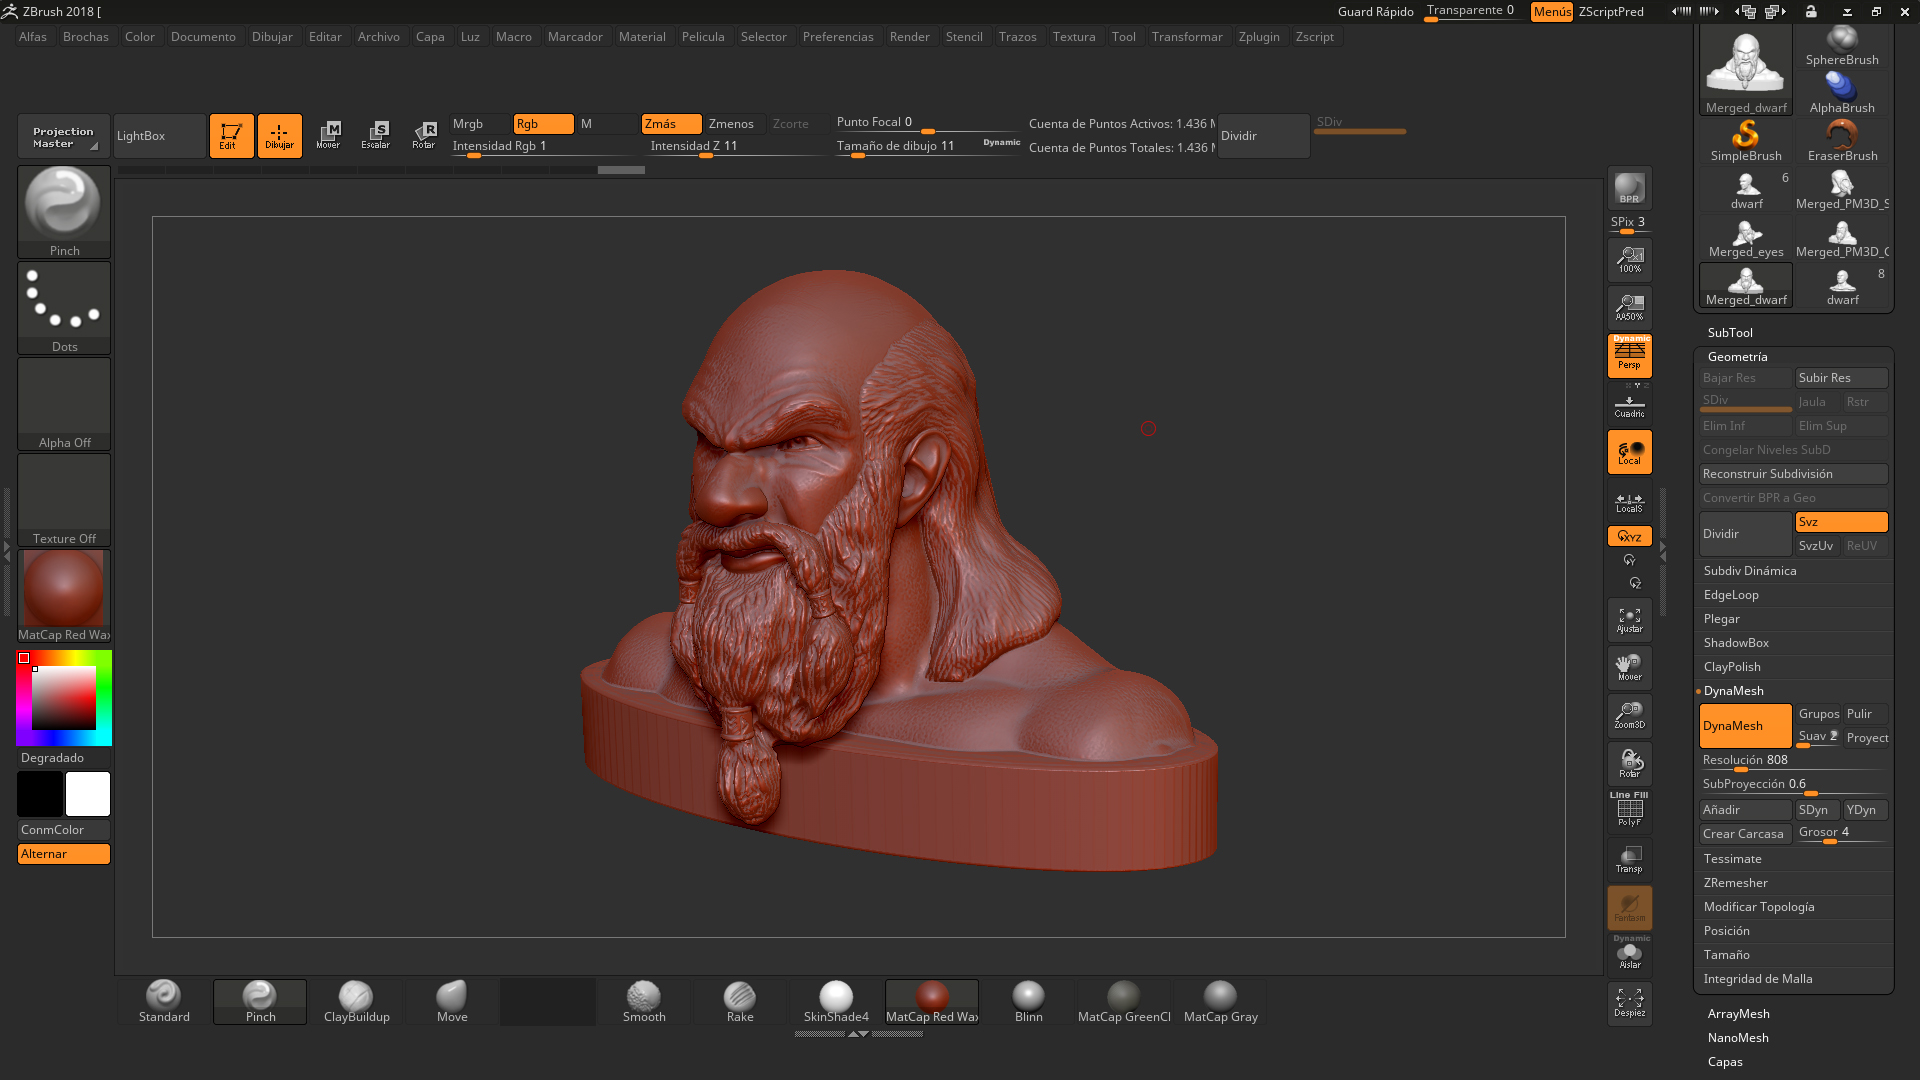Click the Ajustar frame icon
Image resolution: width=1920 pixels, height=1080 pixels.
1629,621
